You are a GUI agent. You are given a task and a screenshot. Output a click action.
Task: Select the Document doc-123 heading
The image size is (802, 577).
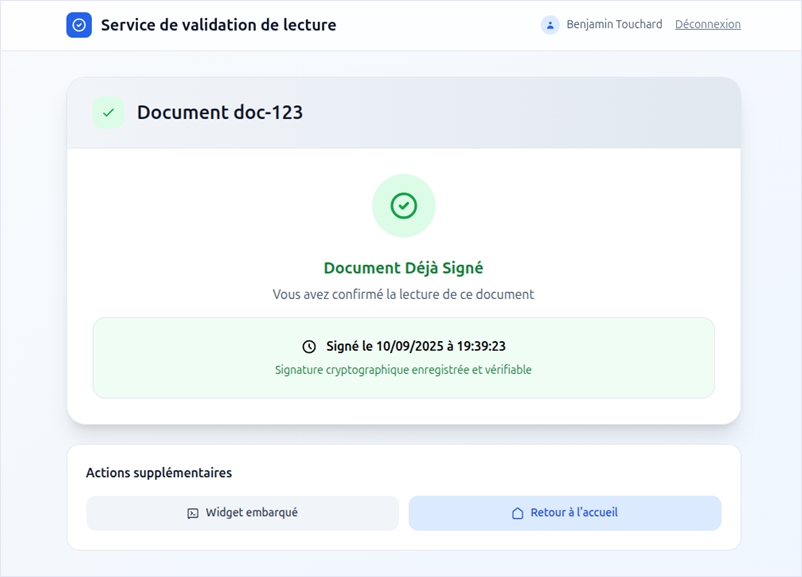(220, 113)
